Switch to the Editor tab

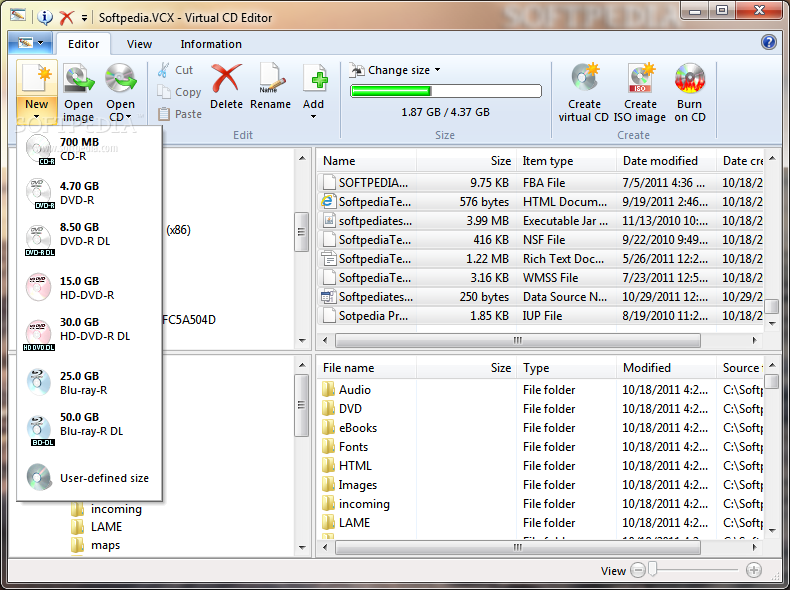pos(84,44)
